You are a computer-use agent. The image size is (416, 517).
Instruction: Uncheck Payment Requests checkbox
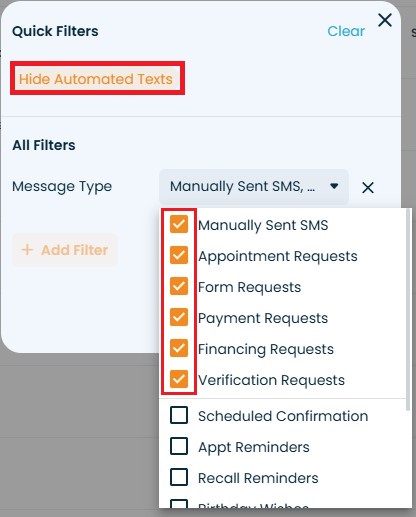click(x=179, y=317)
